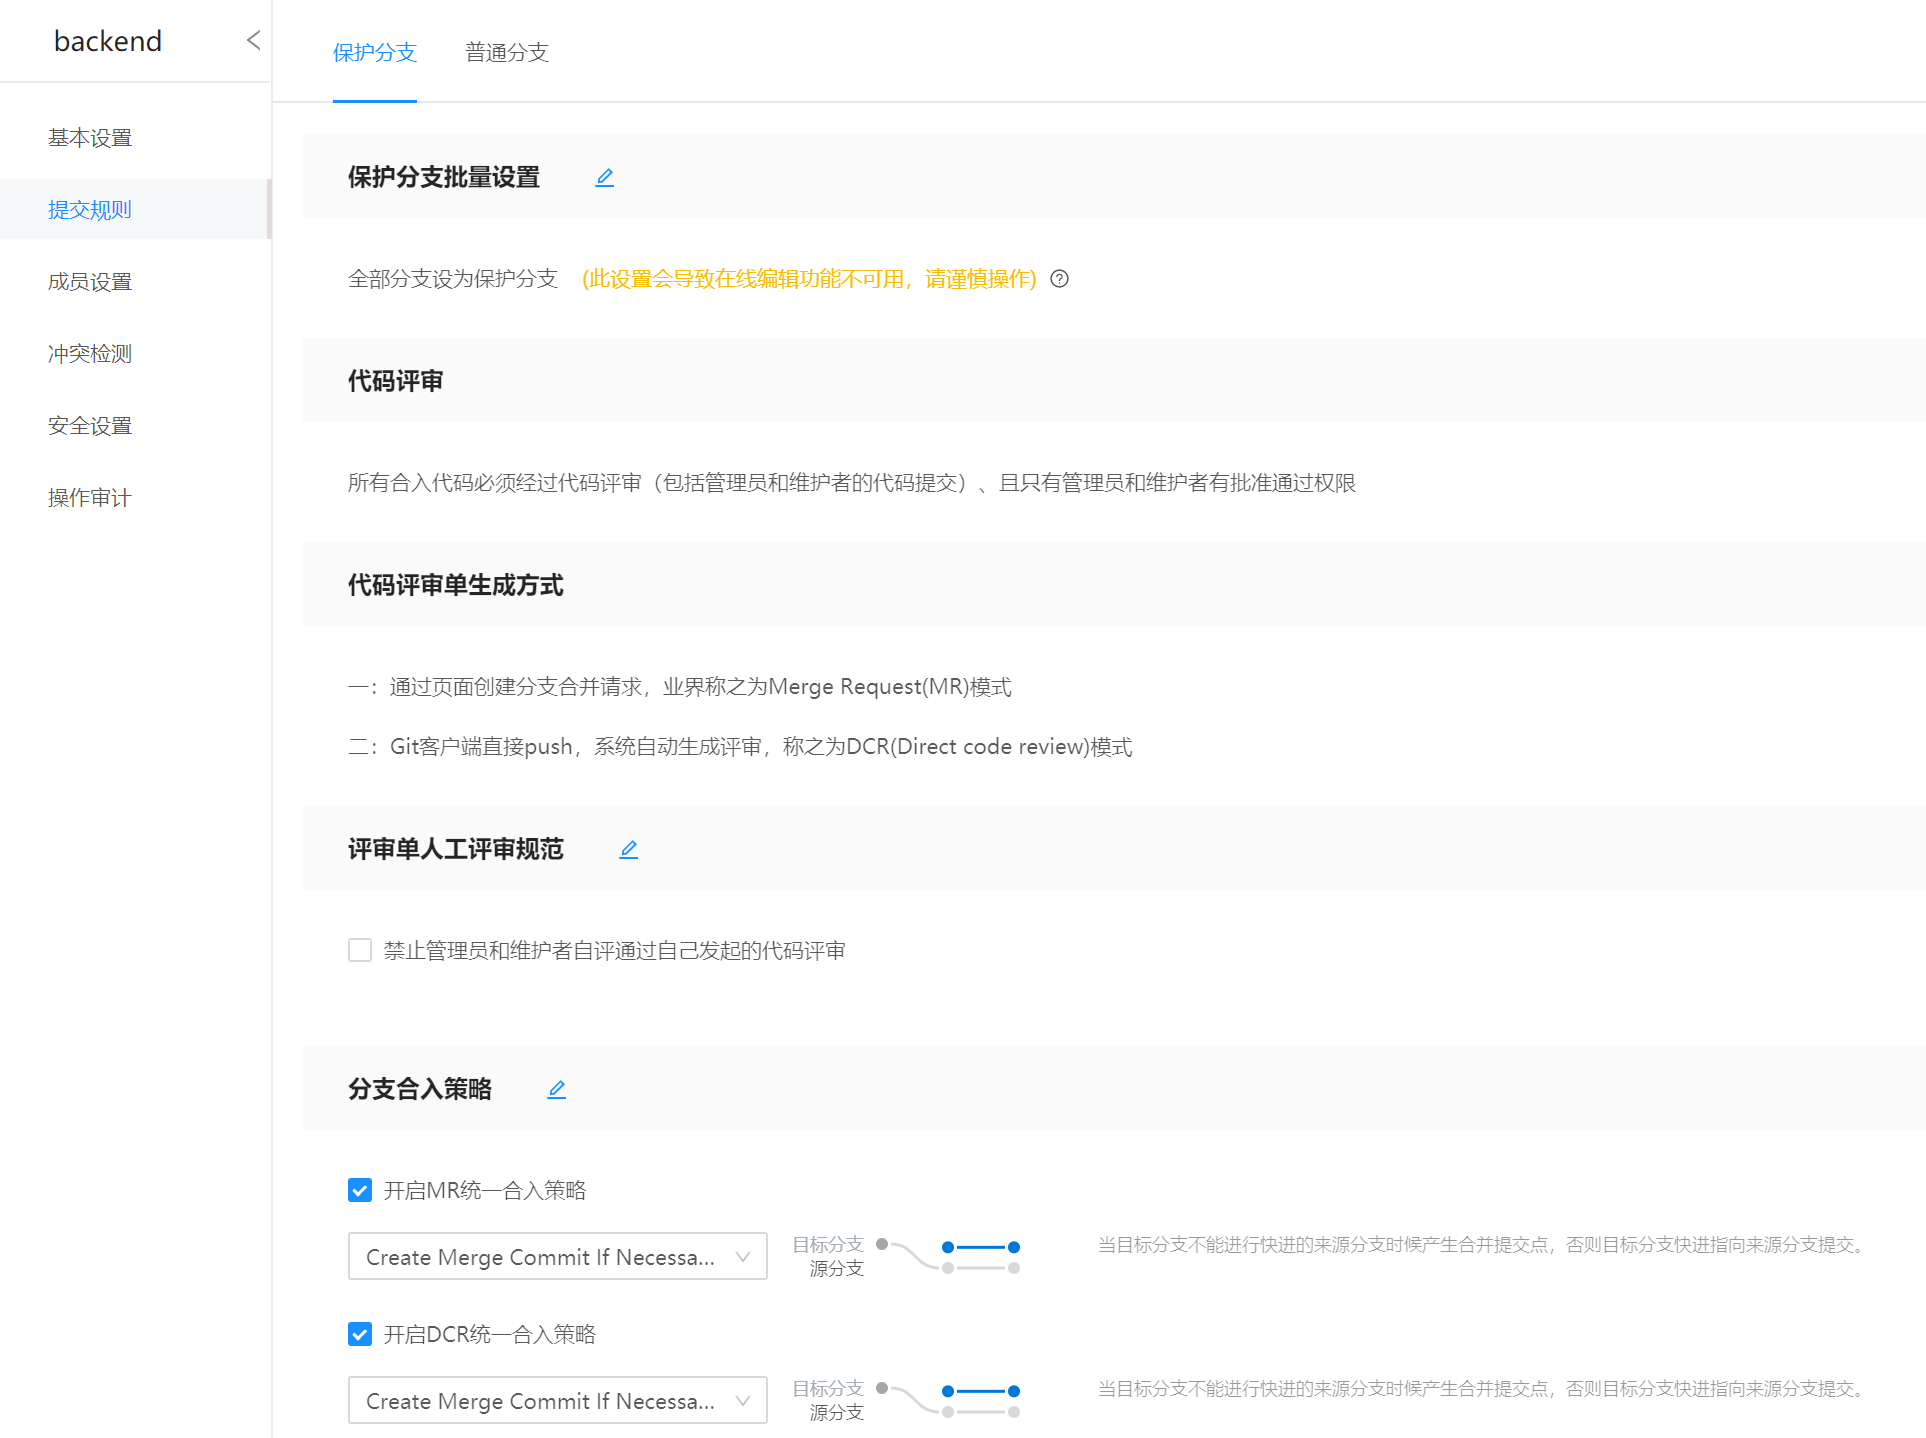Open the DCR merge strategy dropdown
Screen dimensions: 1926x1438
[557, 1400]
